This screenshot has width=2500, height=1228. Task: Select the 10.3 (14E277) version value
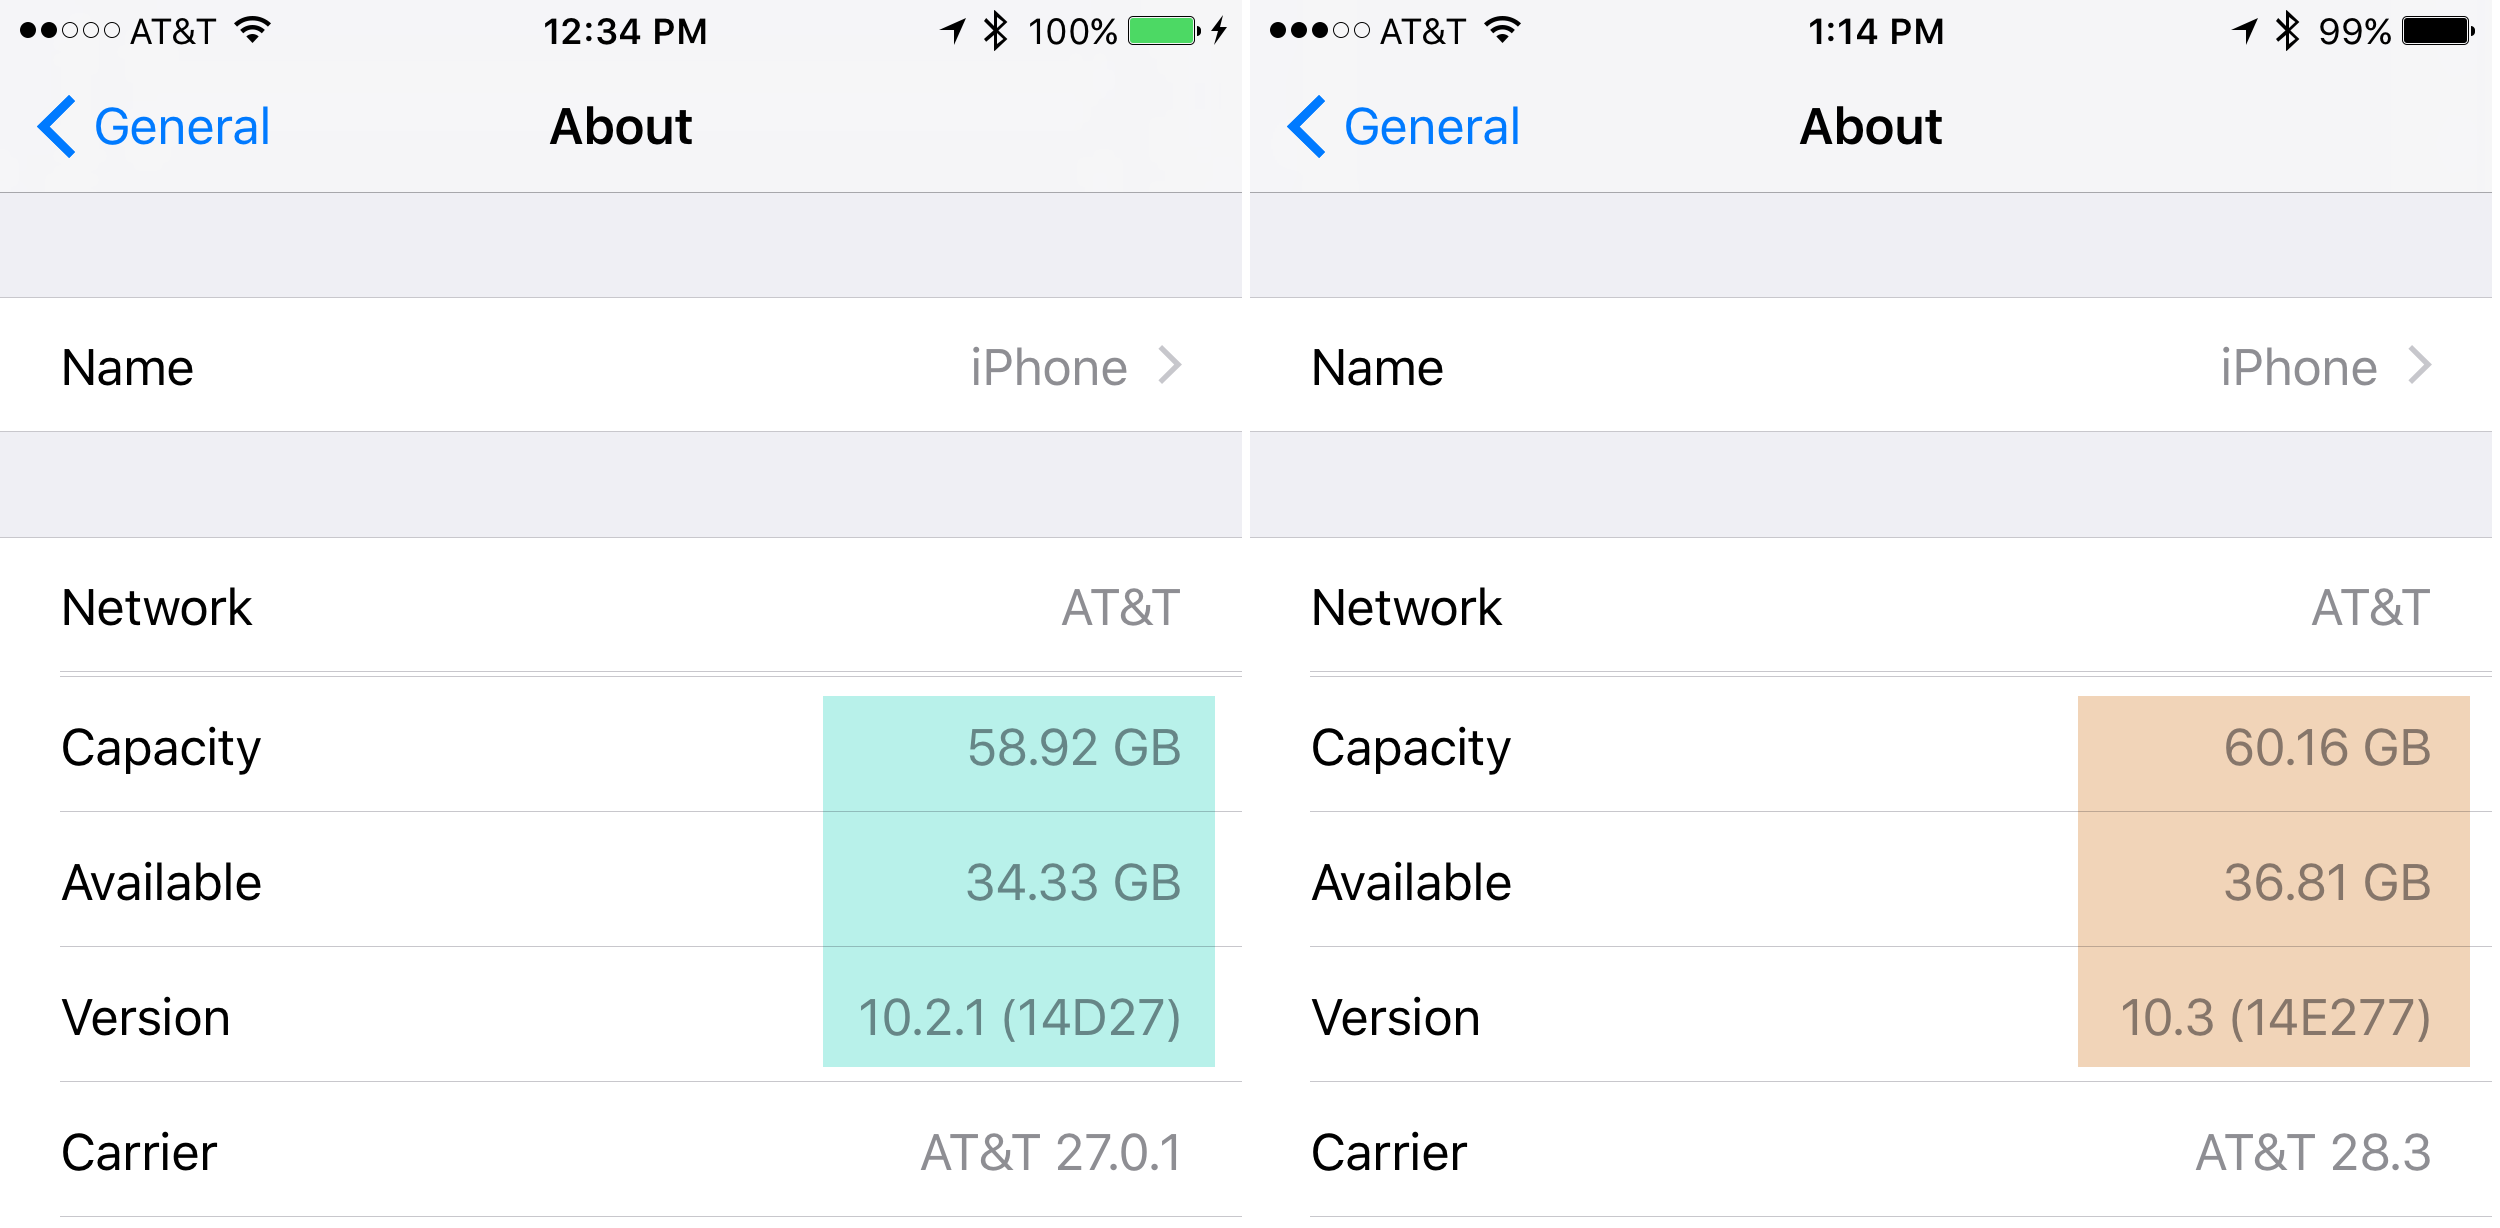coord(2275,1018)
